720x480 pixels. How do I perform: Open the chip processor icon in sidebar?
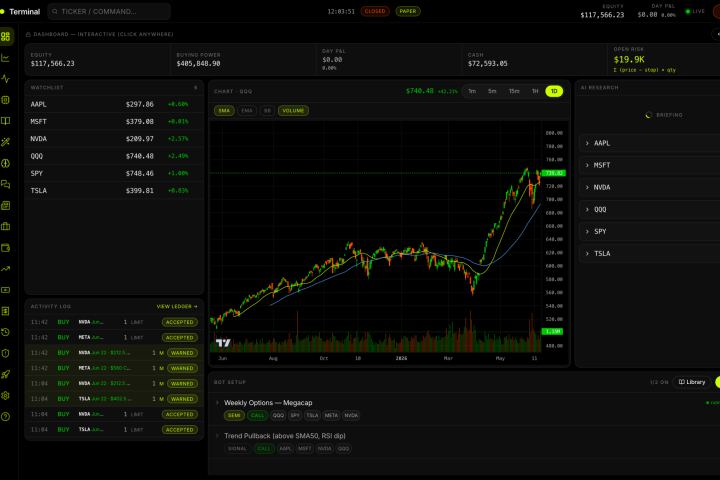click(6, 100)
